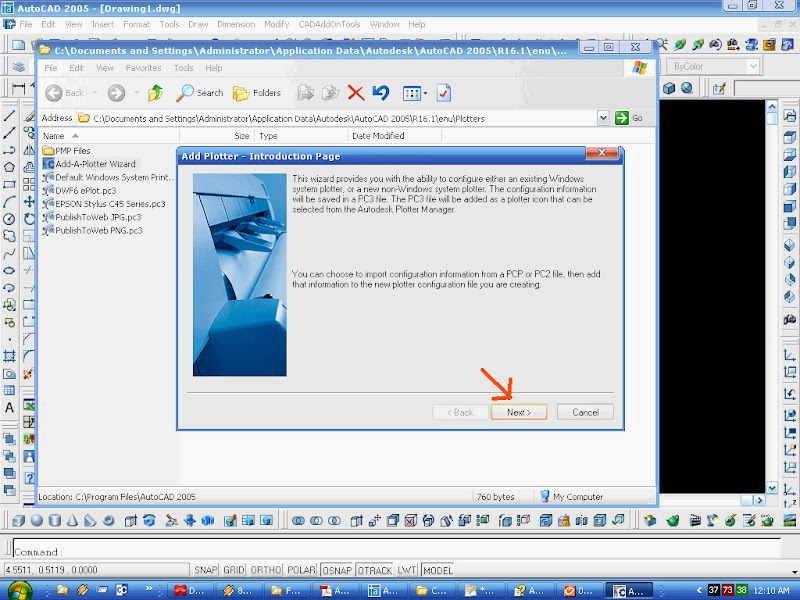
Task: Select PublishToWeb JPG.pc3 file
Action: [92, 217]
